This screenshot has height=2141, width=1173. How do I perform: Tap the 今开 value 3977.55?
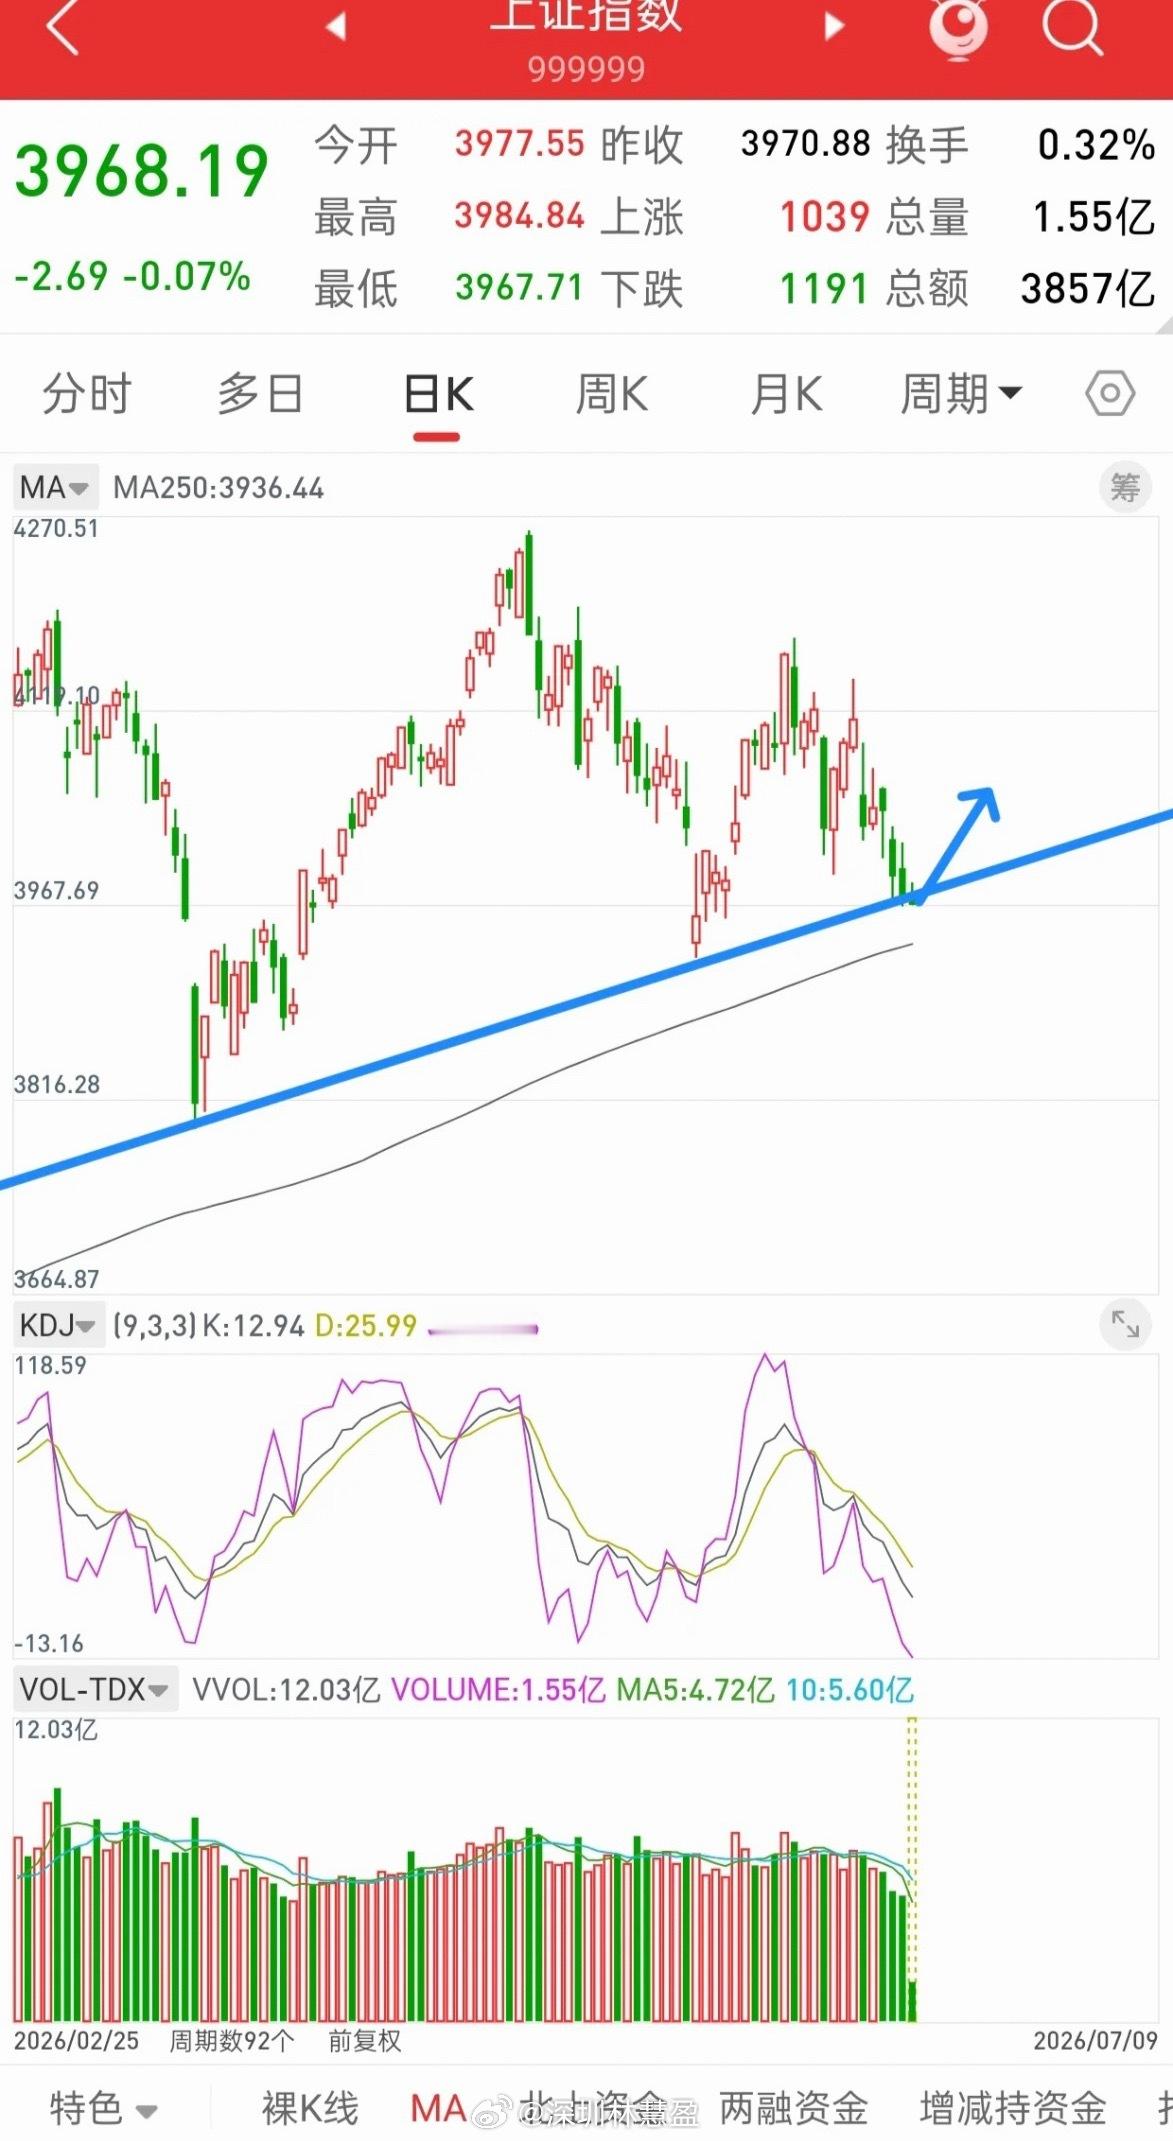(519, 143)
